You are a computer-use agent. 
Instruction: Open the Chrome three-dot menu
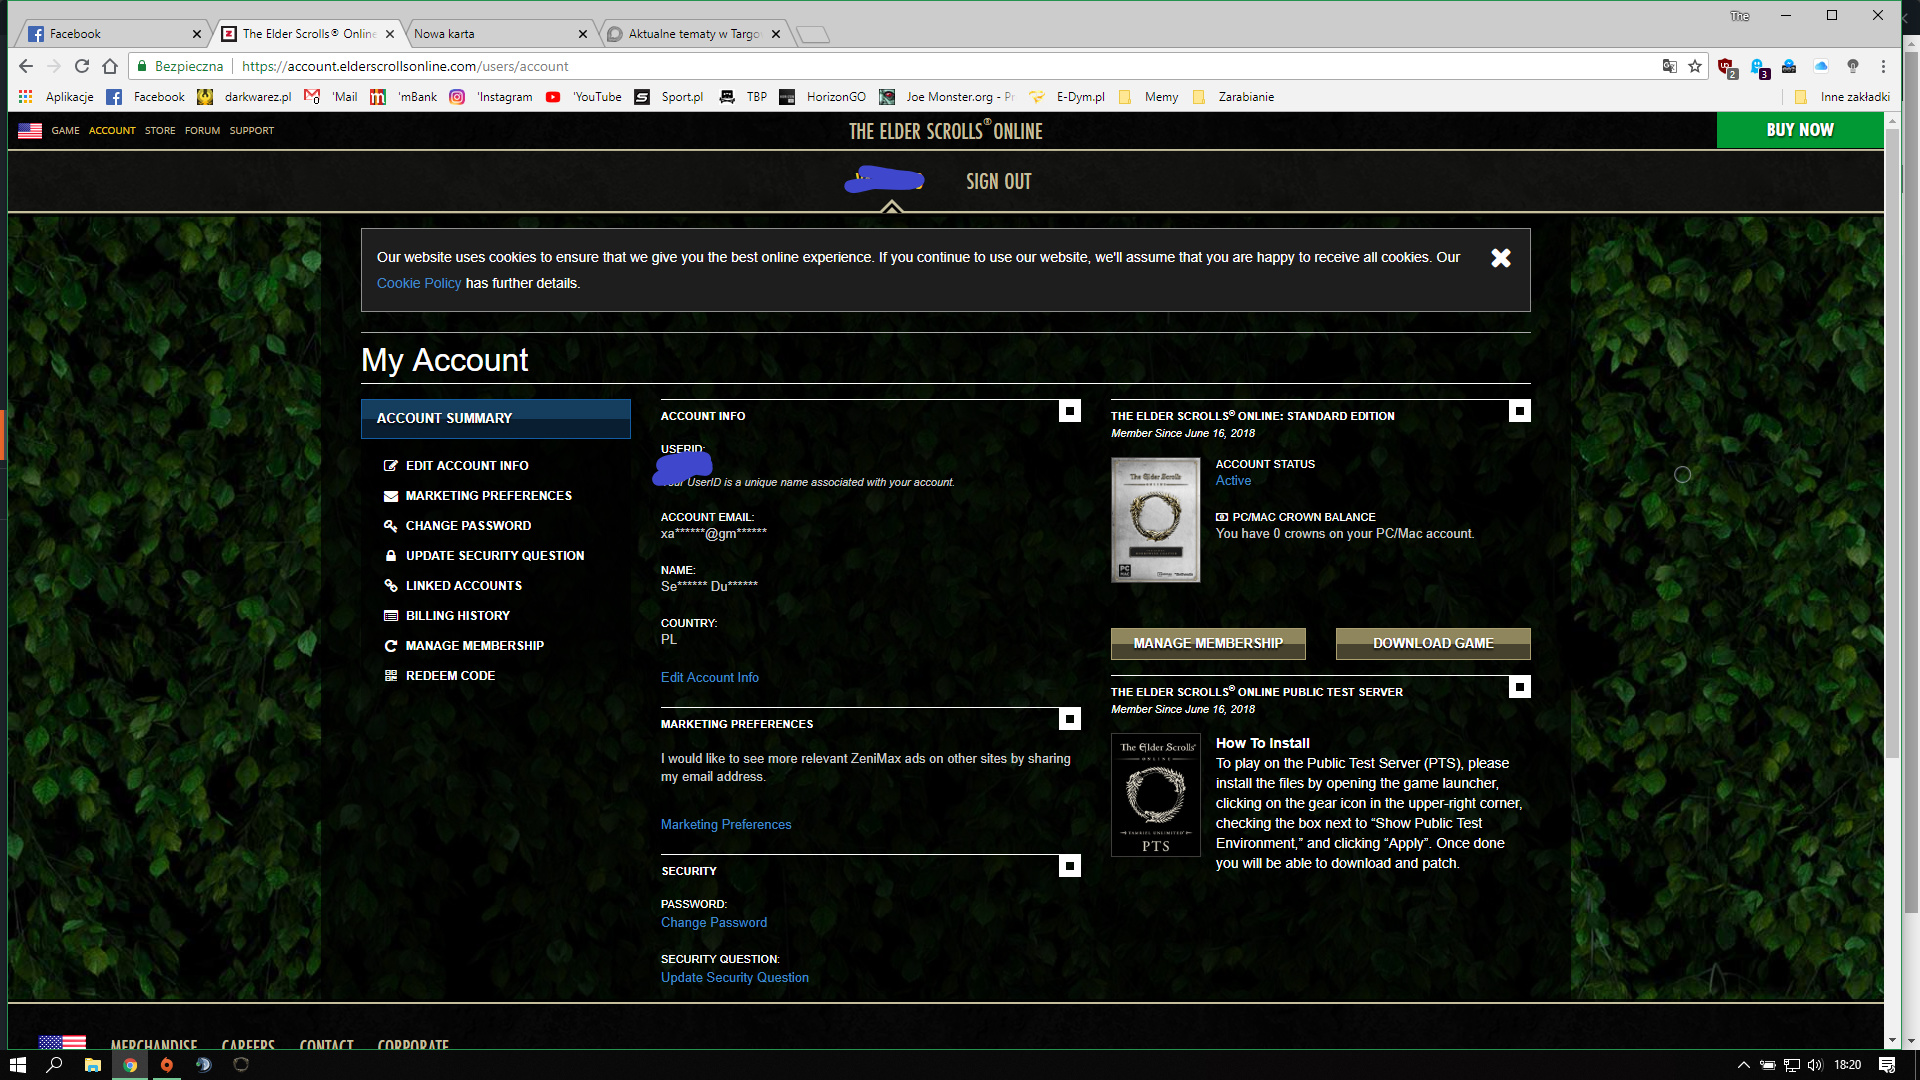1883,66
